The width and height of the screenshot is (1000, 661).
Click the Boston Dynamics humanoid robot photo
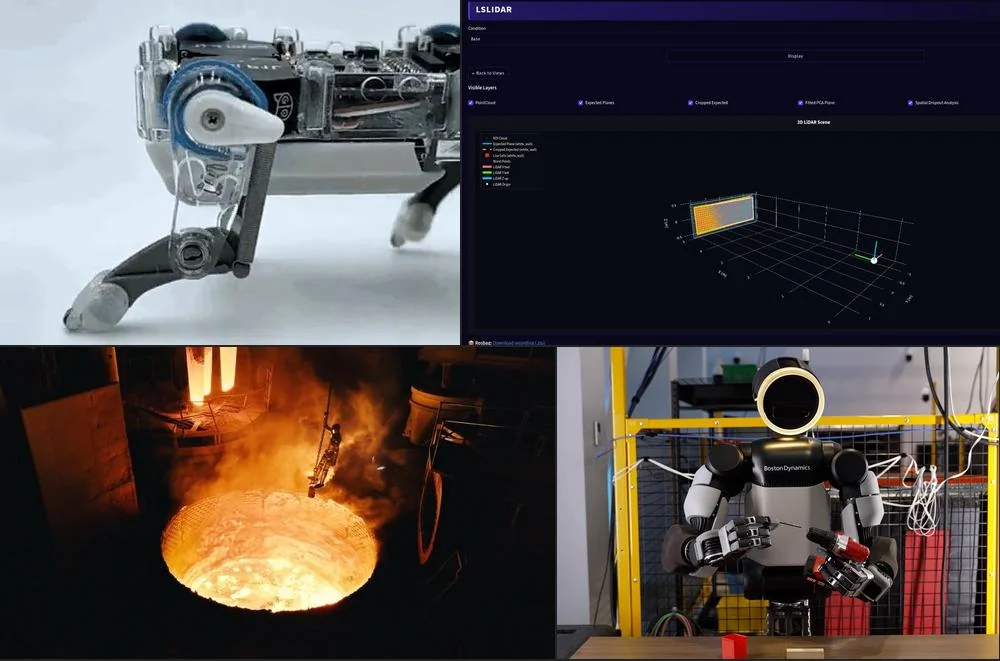coord(778,503)
